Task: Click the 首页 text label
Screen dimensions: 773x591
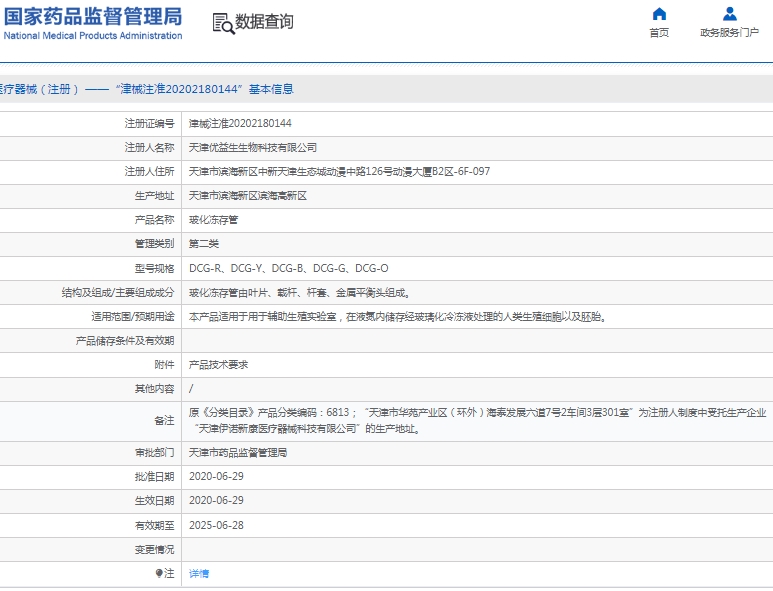Action: tap(659, 33)
